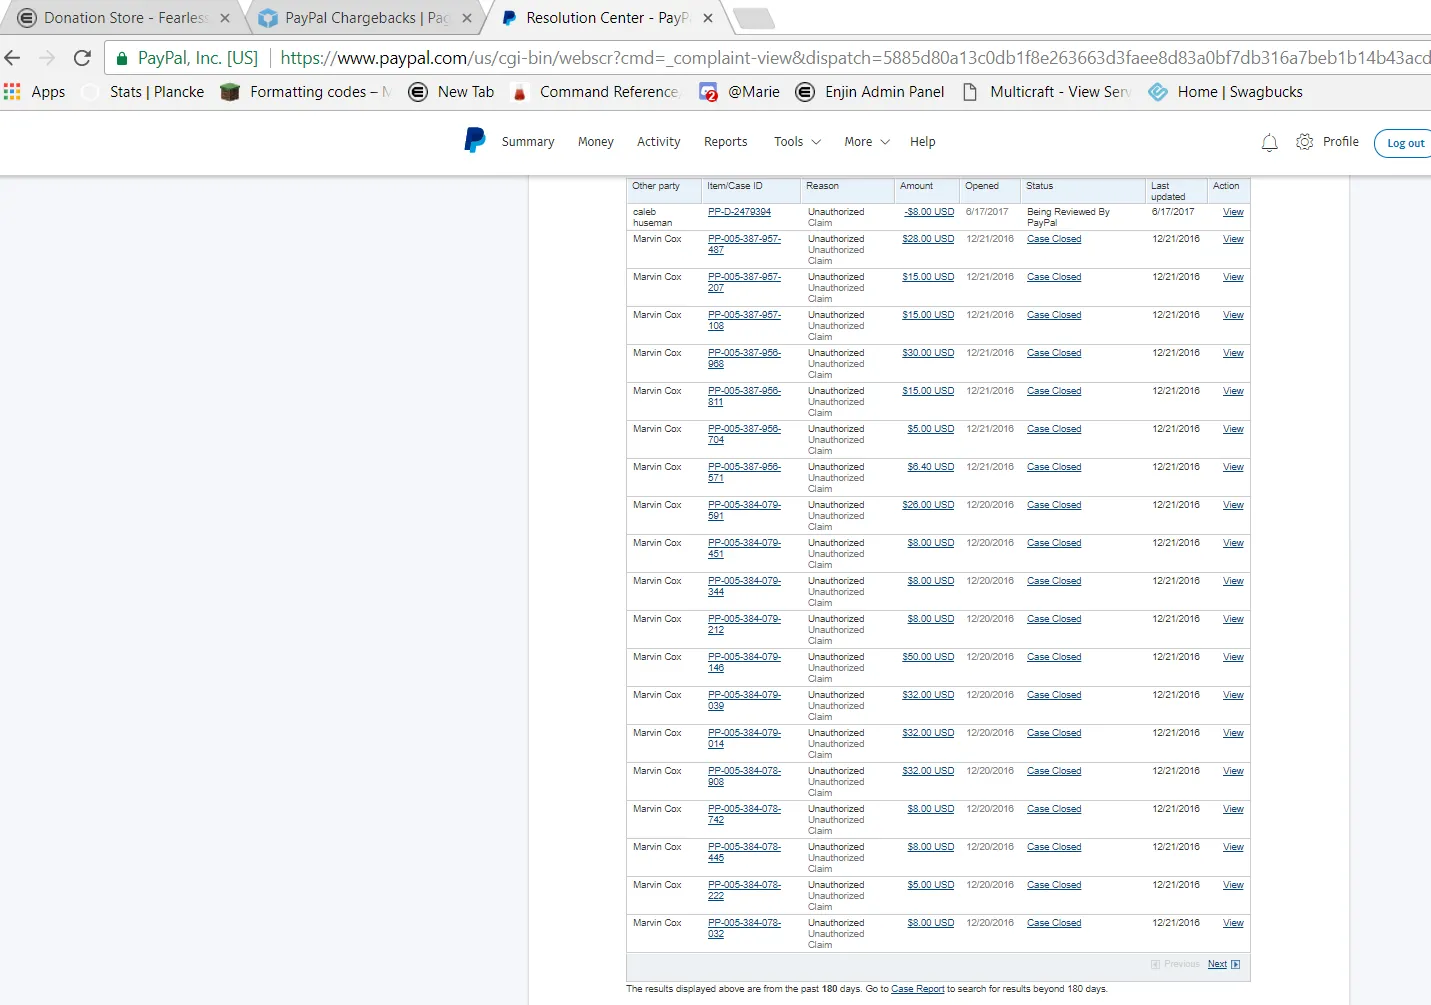Open the $6.40 USD amount link
Viewport: 1431px width, 1005px height.
[x=931, y=467]
